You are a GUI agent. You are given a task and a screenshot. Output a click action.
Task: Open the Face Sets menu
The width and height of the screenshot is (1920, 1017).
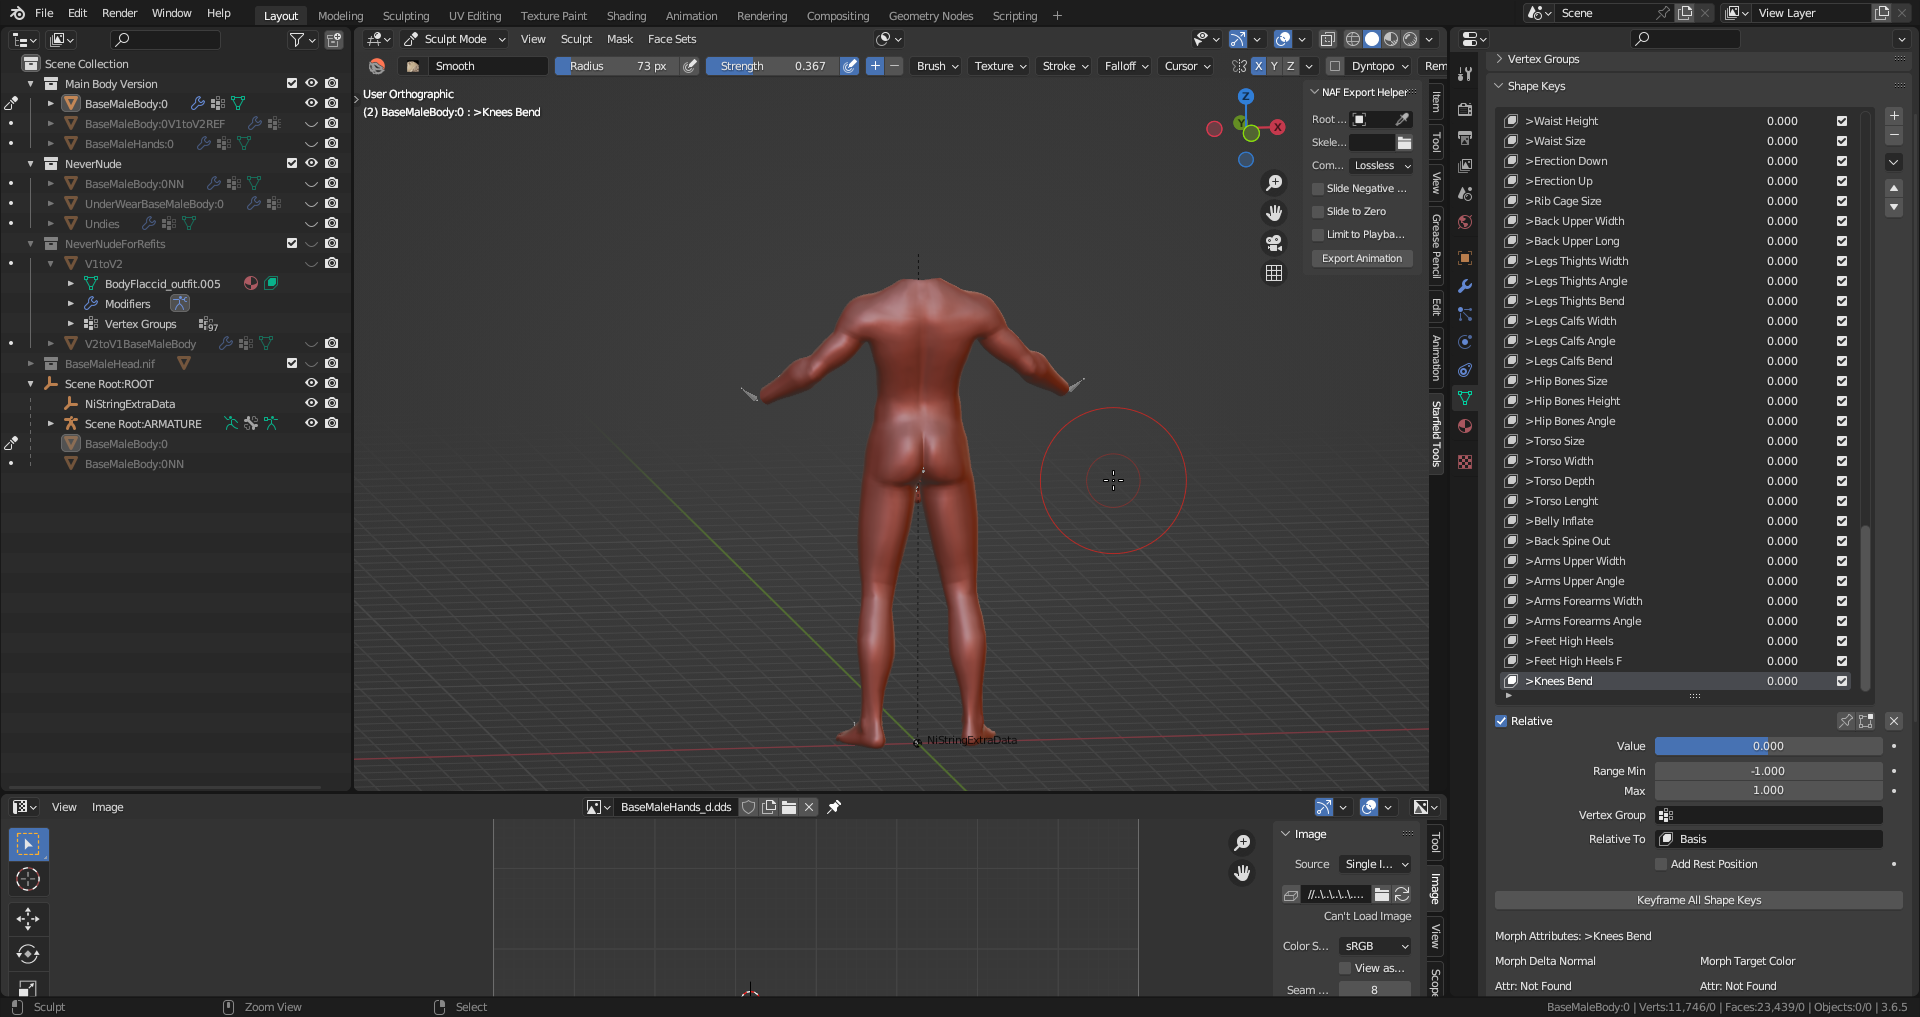672,39
